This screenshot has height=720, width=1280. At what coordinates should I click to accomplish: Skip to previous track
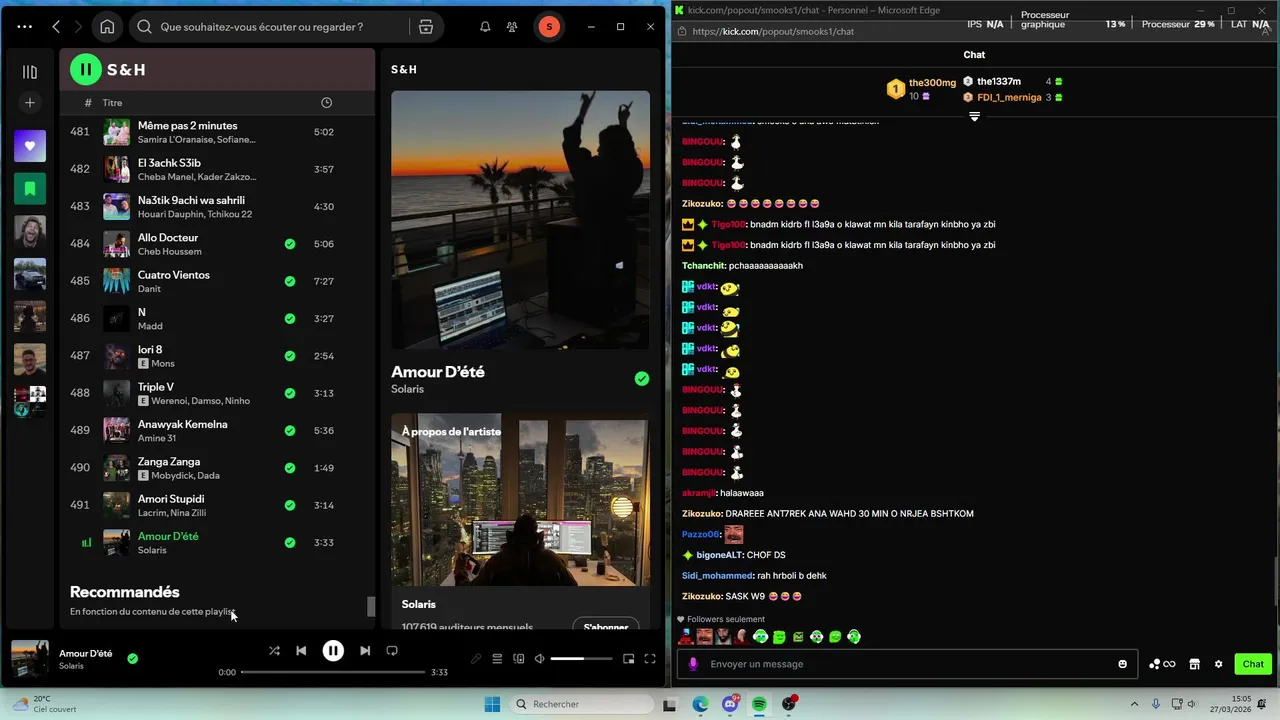click(x=301, y=651)
